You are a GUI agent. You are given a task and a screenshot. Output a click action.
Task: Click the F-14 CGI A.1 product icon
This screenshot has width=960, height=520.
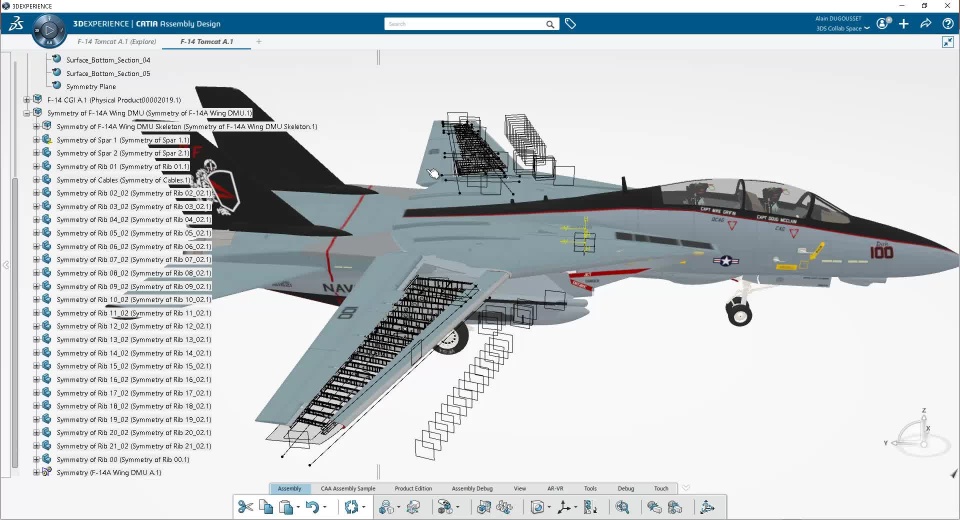pos(37,99)
